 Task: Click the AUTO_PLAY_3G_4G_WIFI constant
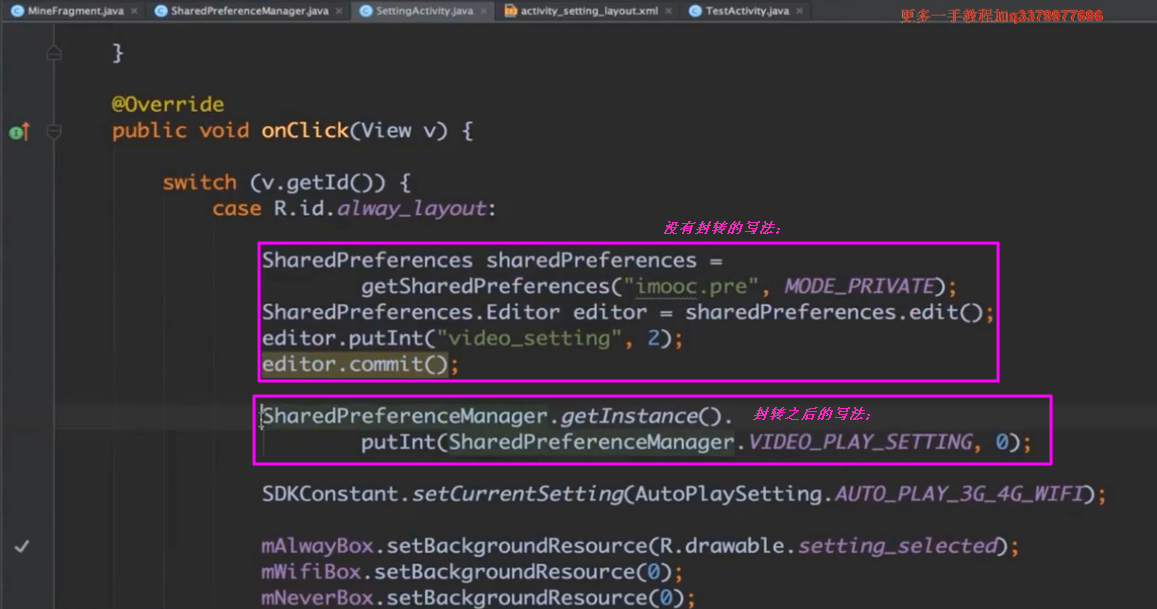coord(959,494)
